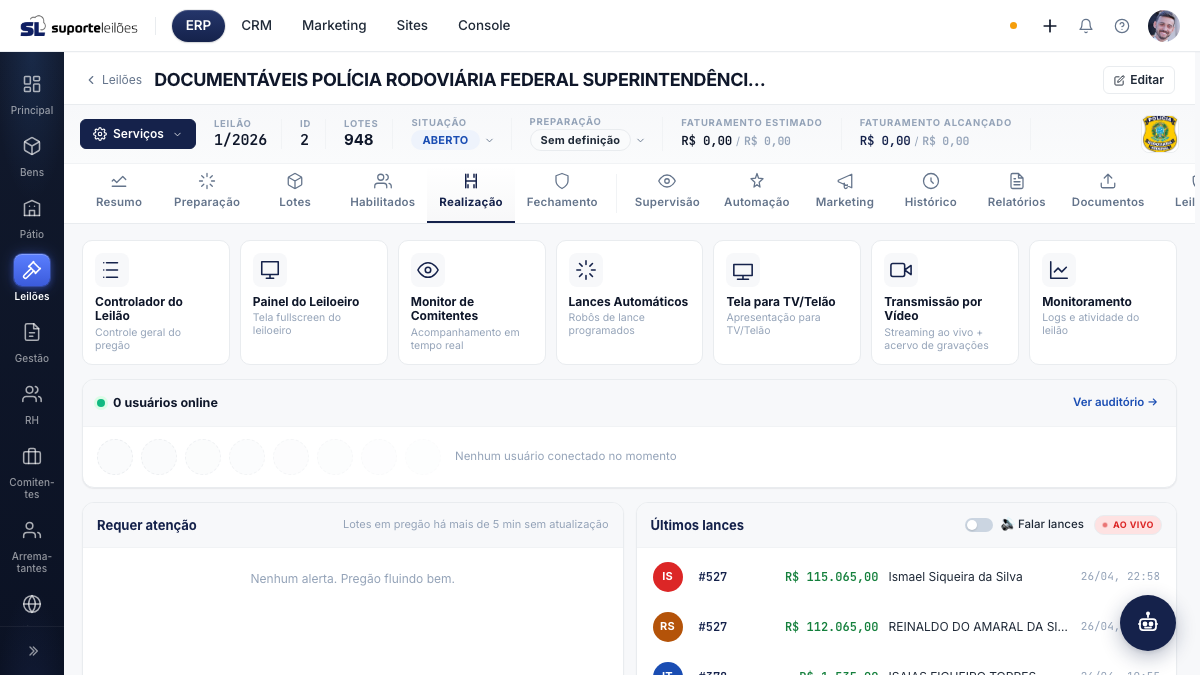The image size is (1200, 675).
Task: Open the Monitor de Comitentes card
Action: tap(472, 302)
